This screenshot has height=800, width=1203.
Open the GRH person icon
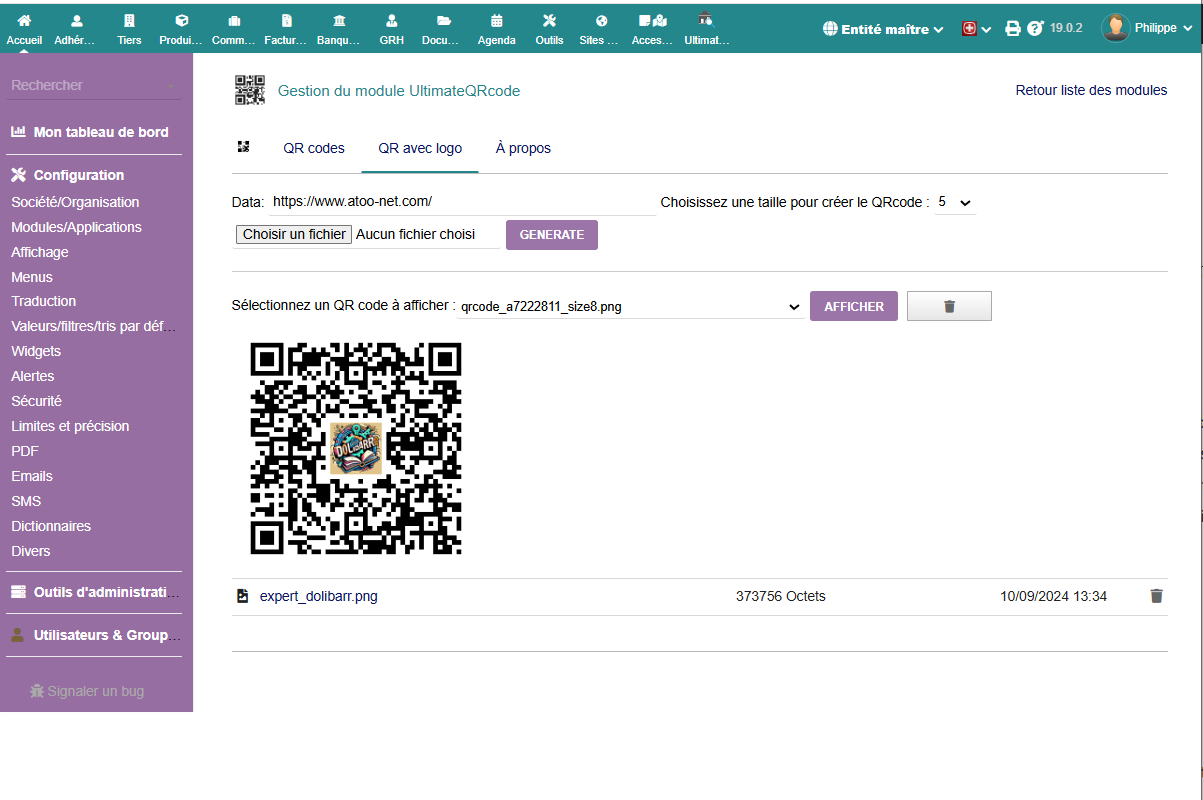click(x=392, y=20)
